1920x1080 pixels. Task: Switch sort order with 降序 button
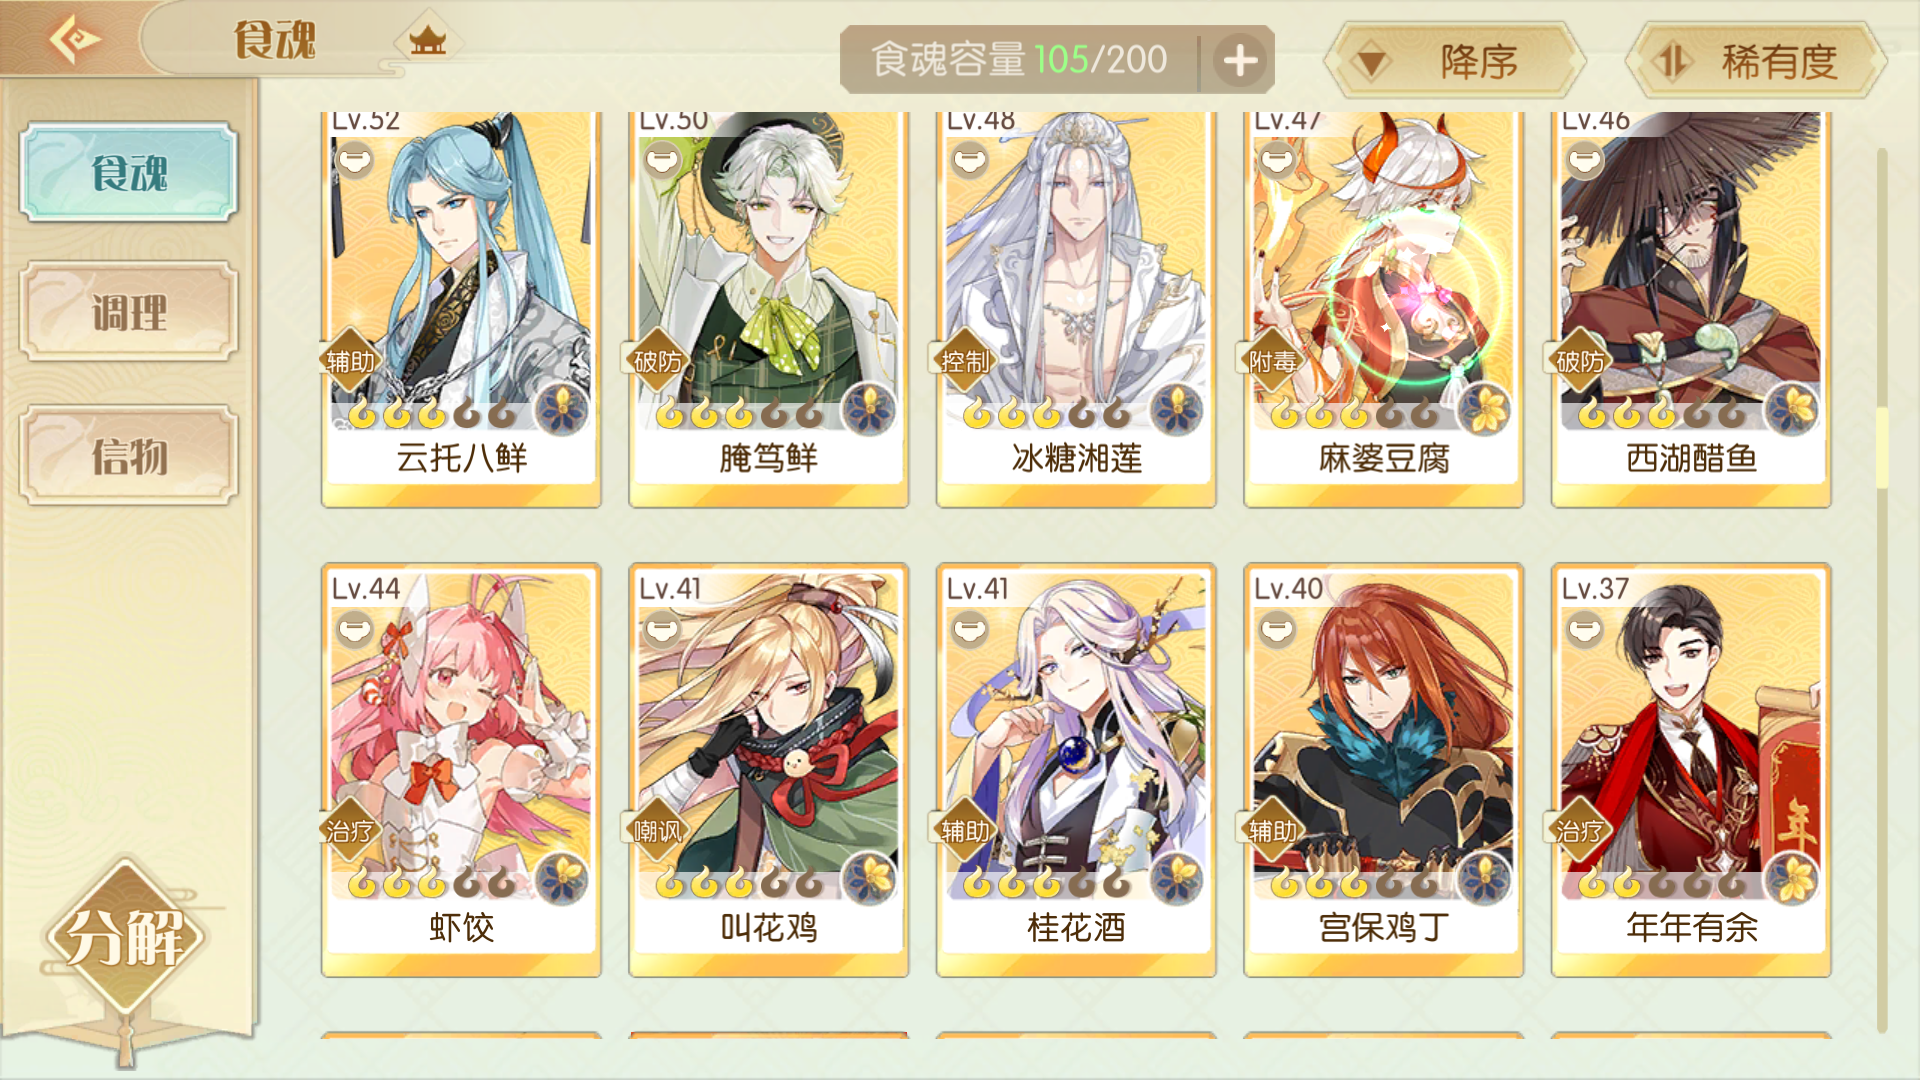[1455, 62]
